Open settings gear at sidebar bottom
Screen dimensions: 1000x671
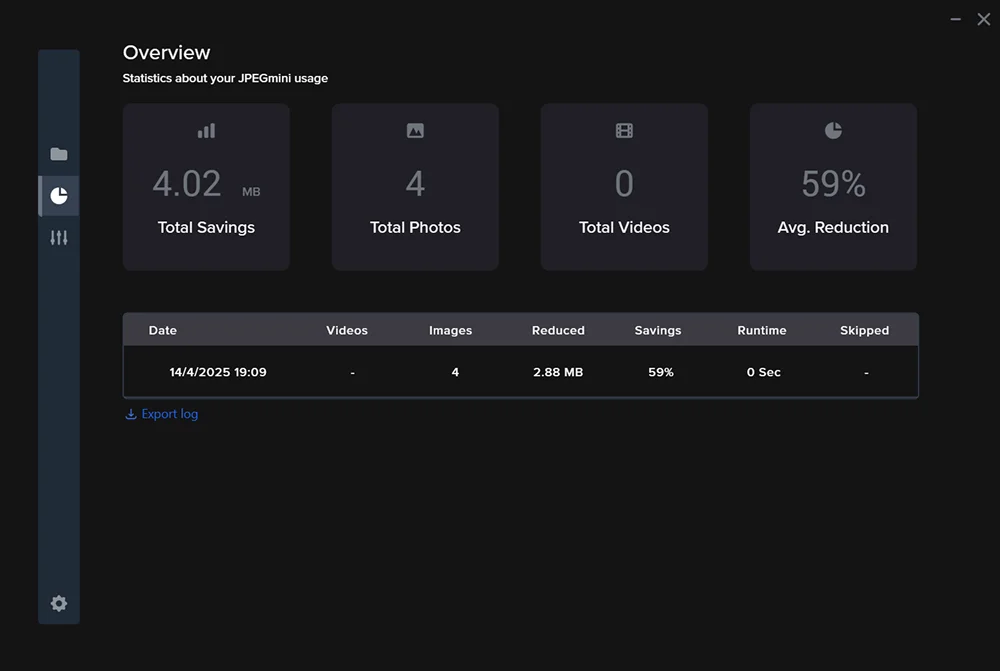[59, 603]
